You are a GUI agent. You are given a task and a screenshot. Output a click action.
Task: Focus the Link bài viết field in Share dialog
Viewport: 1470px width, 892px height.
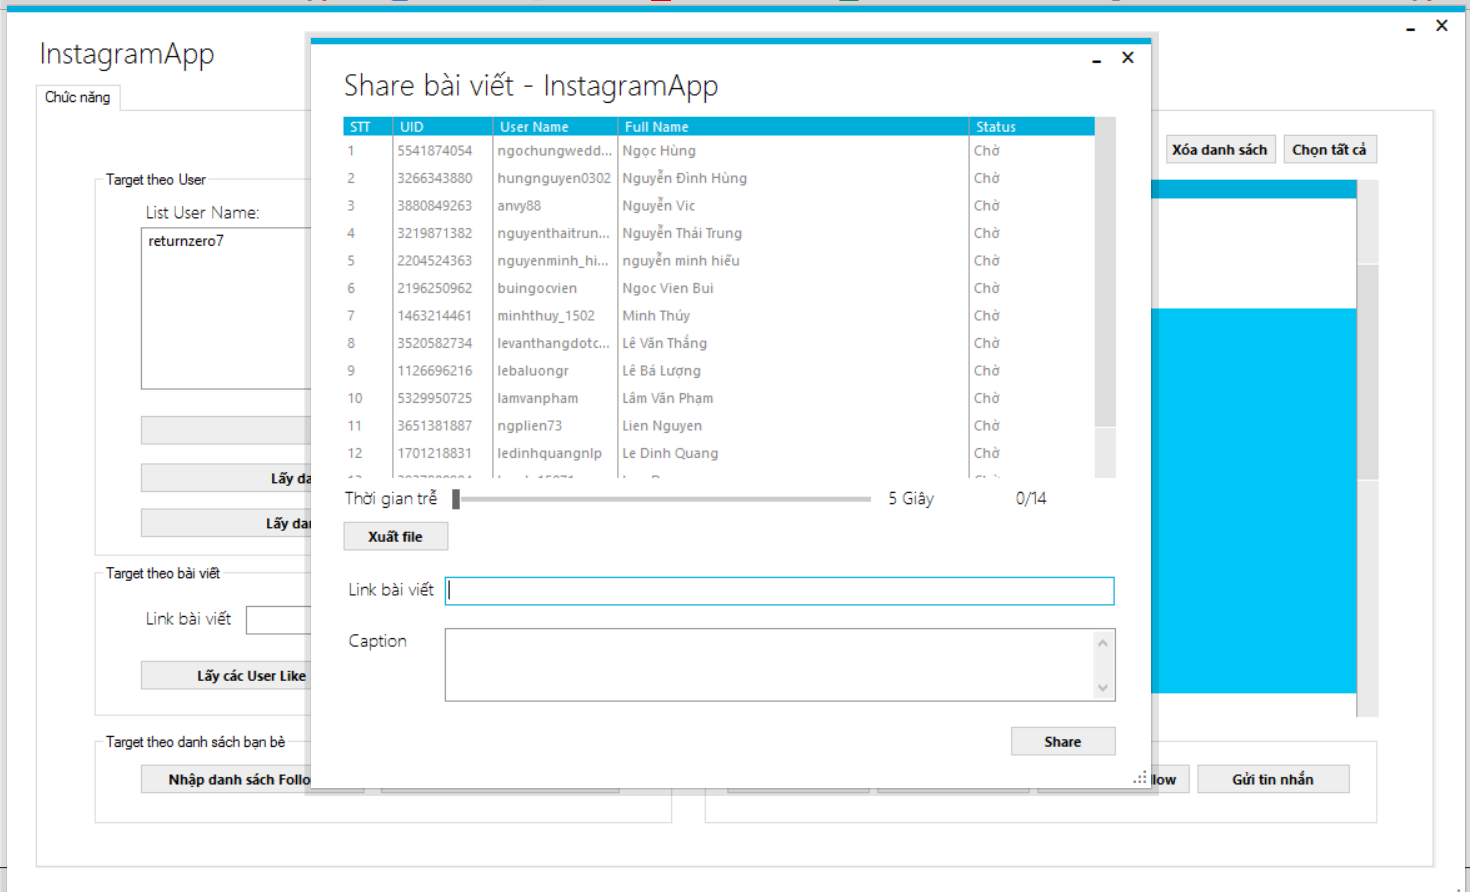click(779, 590)
